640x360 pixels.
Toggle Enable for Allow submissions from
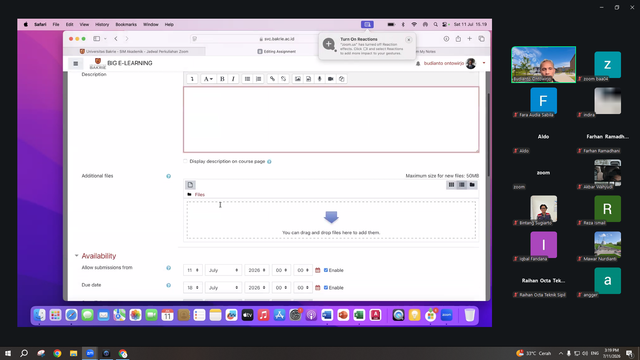click(326, 270)
